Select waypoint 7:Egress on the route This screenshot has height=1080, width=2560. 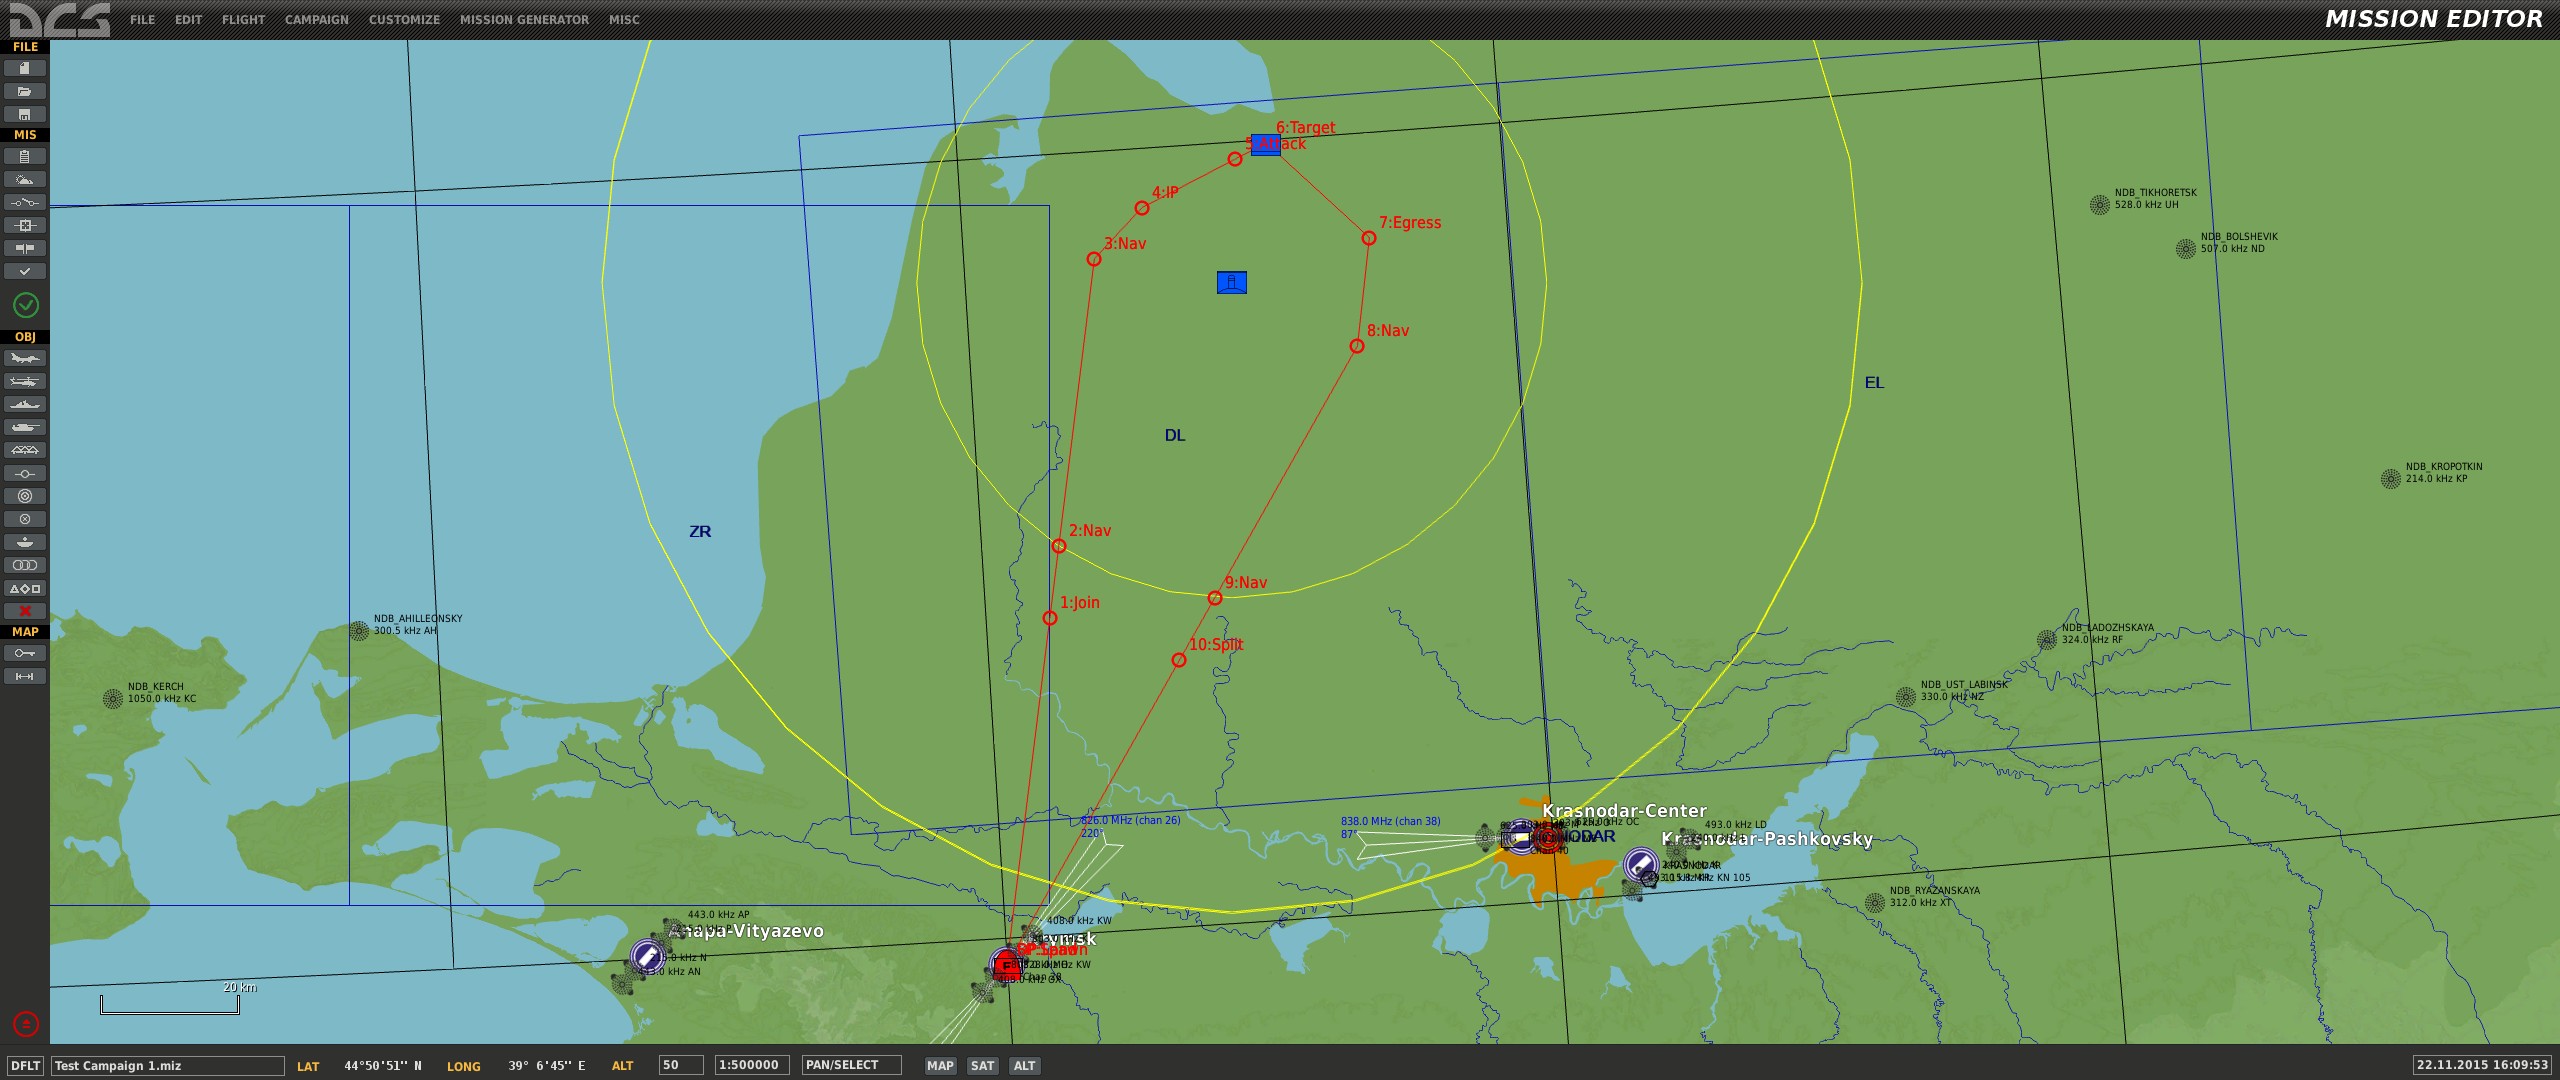coord(1369,238)
